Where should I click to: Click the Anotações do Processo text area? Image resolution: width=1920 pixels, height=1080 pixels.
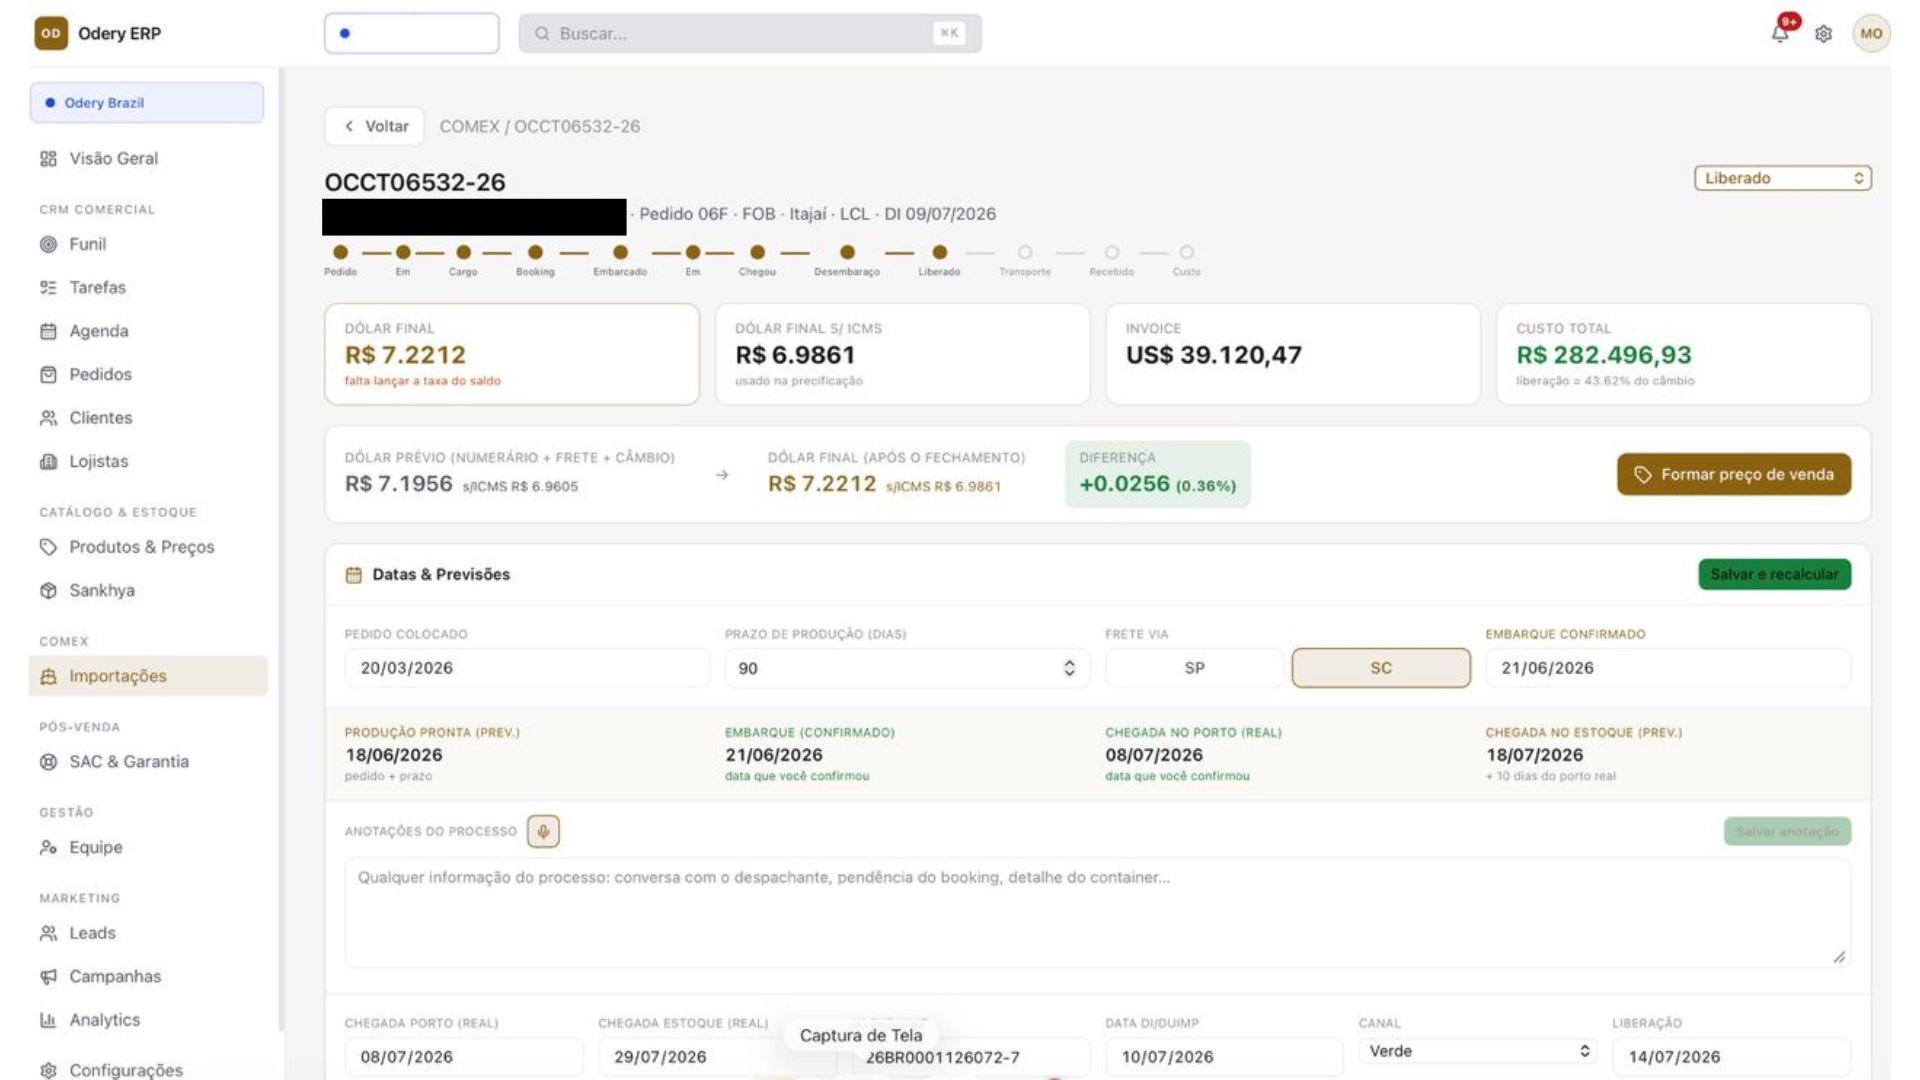click(1098, 912)
